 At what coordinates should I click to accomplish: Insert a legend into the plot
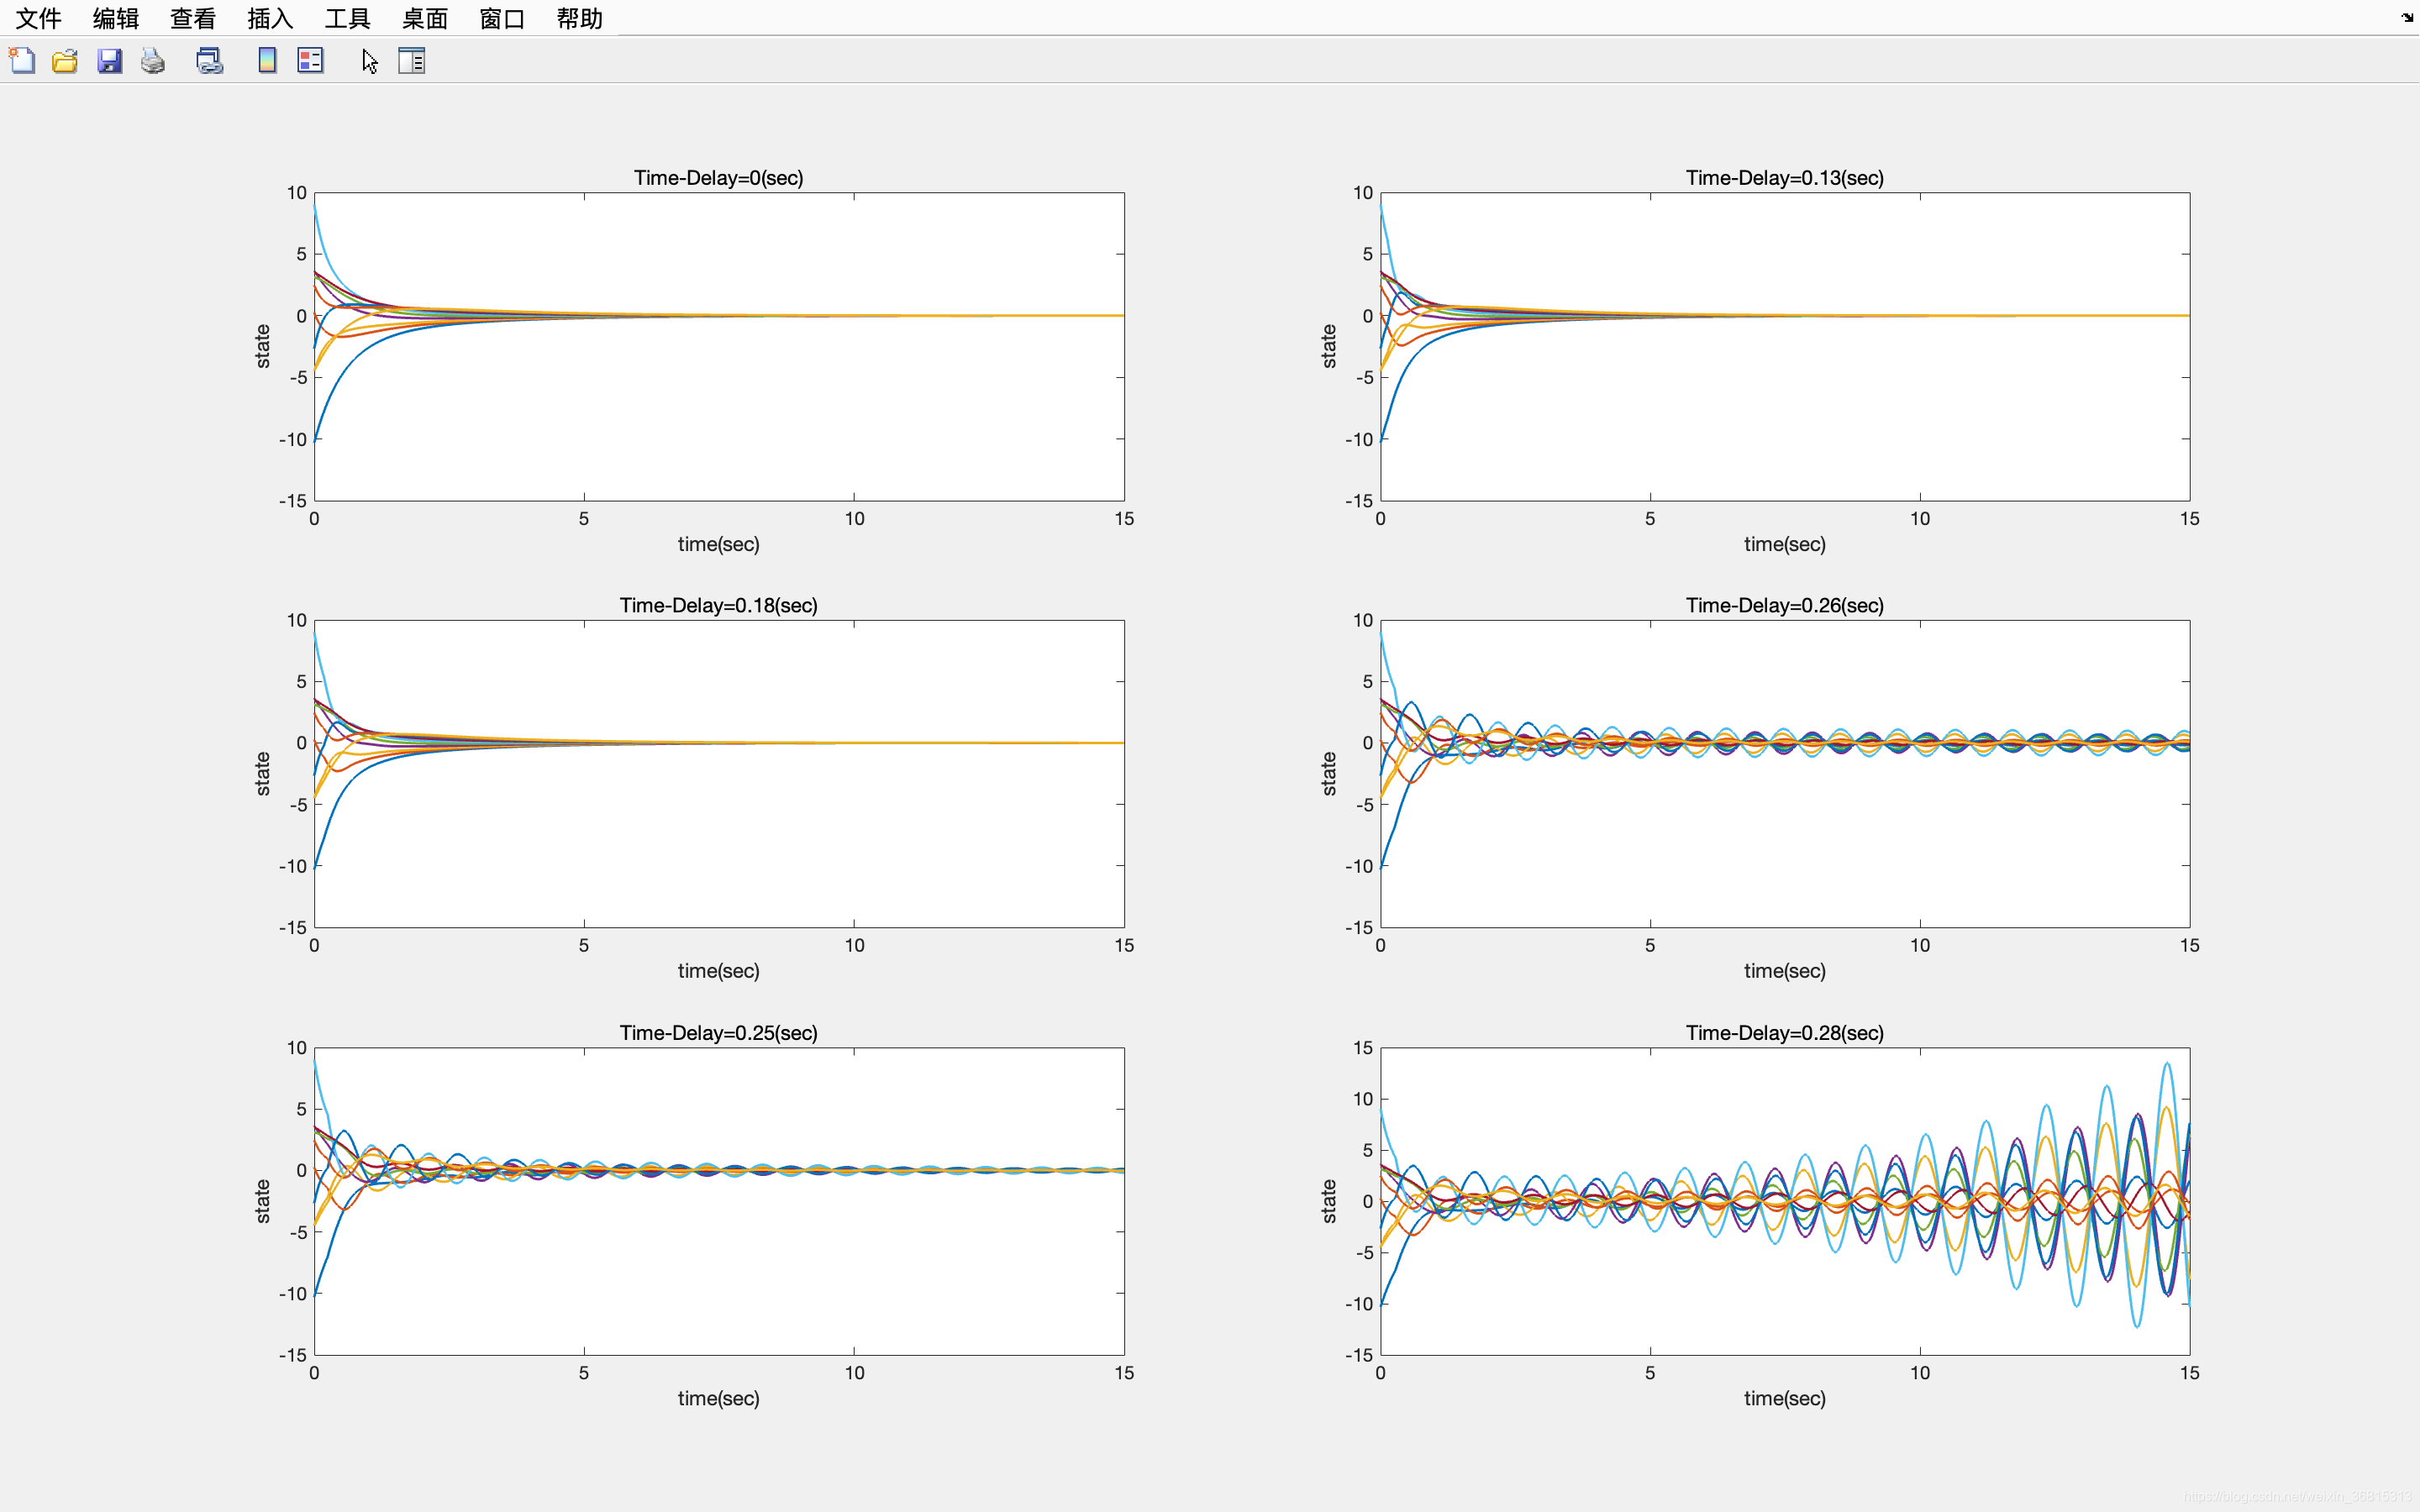pyautogui.click(x=310, y=60)
